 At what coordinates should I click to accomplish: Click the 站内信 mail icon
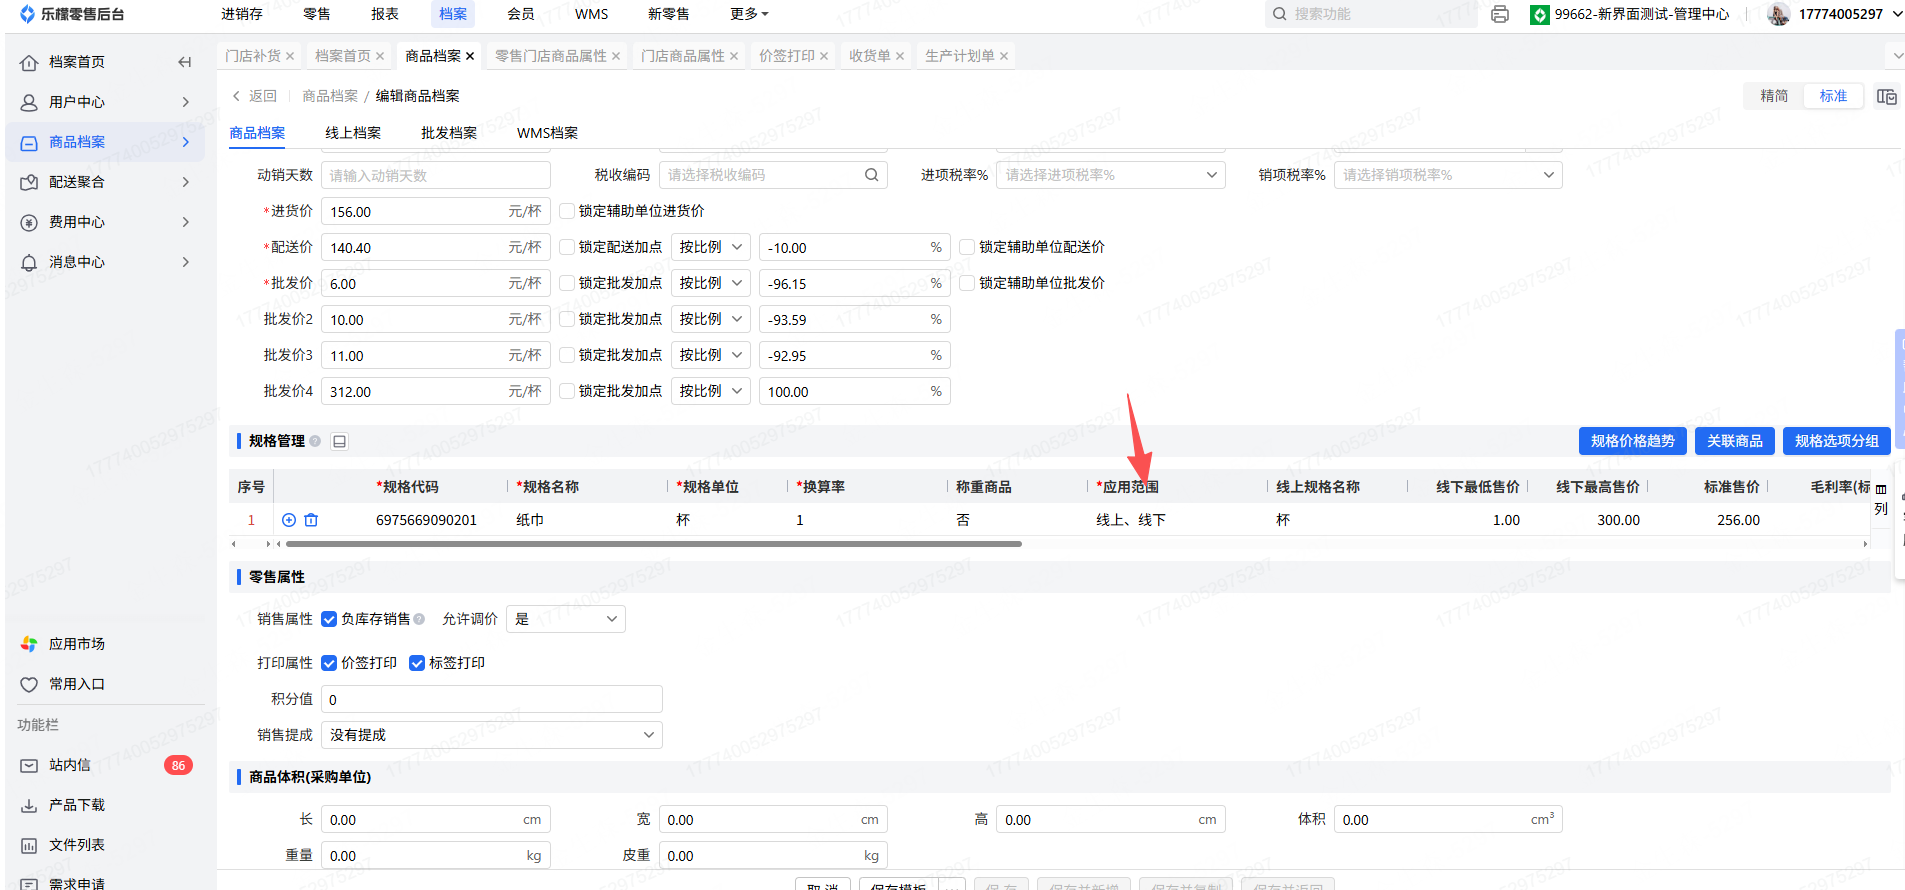point(29,765)
